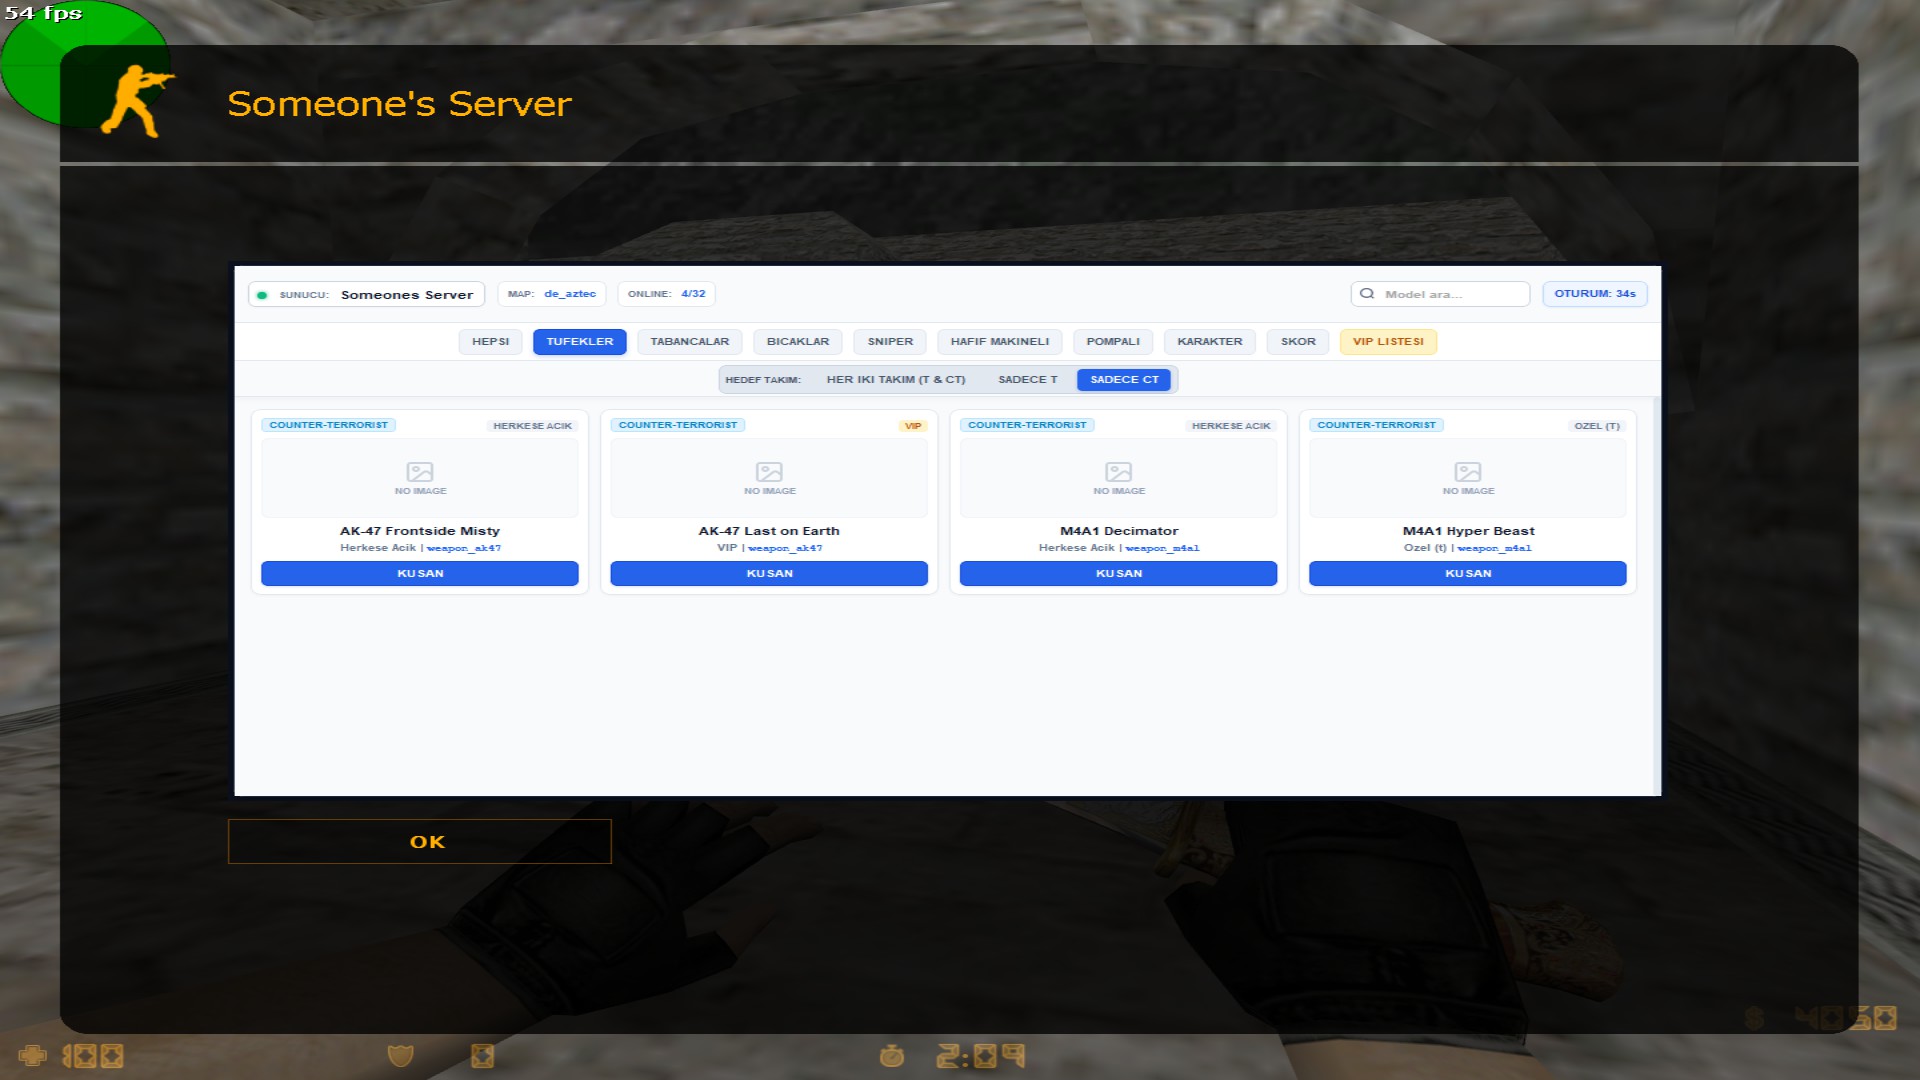This screenshot has height=1080, width=1920.
Task: Click the M4A1 Hyper Beast no-image placeholder
Action: pos(1468,478)
